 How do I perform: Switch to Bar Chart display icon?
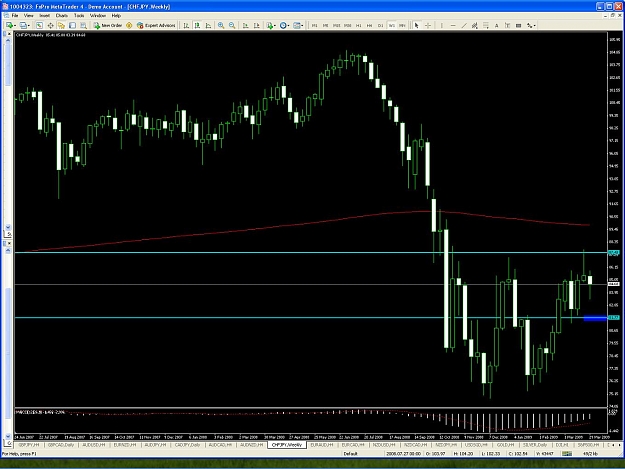[186, 26]
